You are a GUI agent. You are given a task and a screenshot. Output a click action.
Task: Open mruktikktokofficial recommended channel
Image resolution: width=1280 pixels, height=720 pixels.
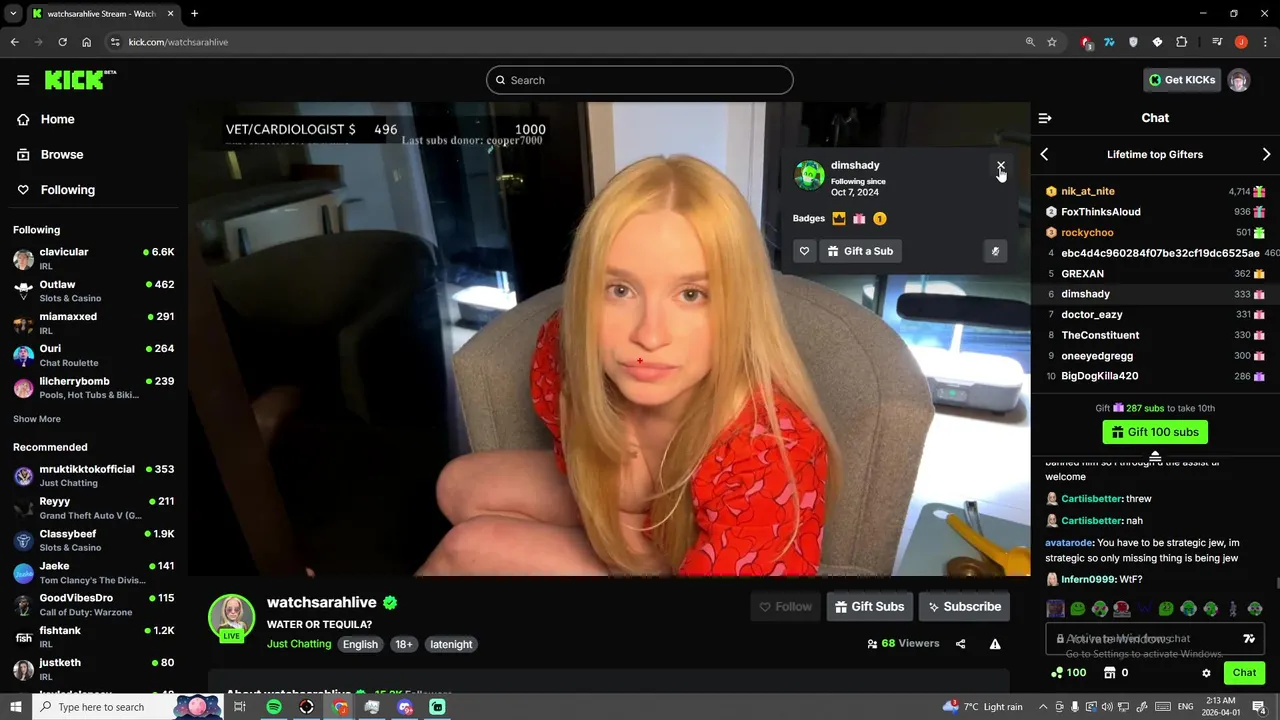94,476
